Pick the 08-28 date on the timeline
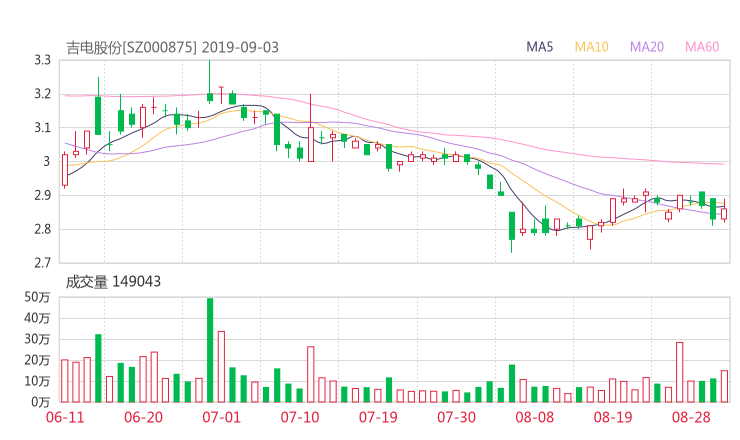 691,416
